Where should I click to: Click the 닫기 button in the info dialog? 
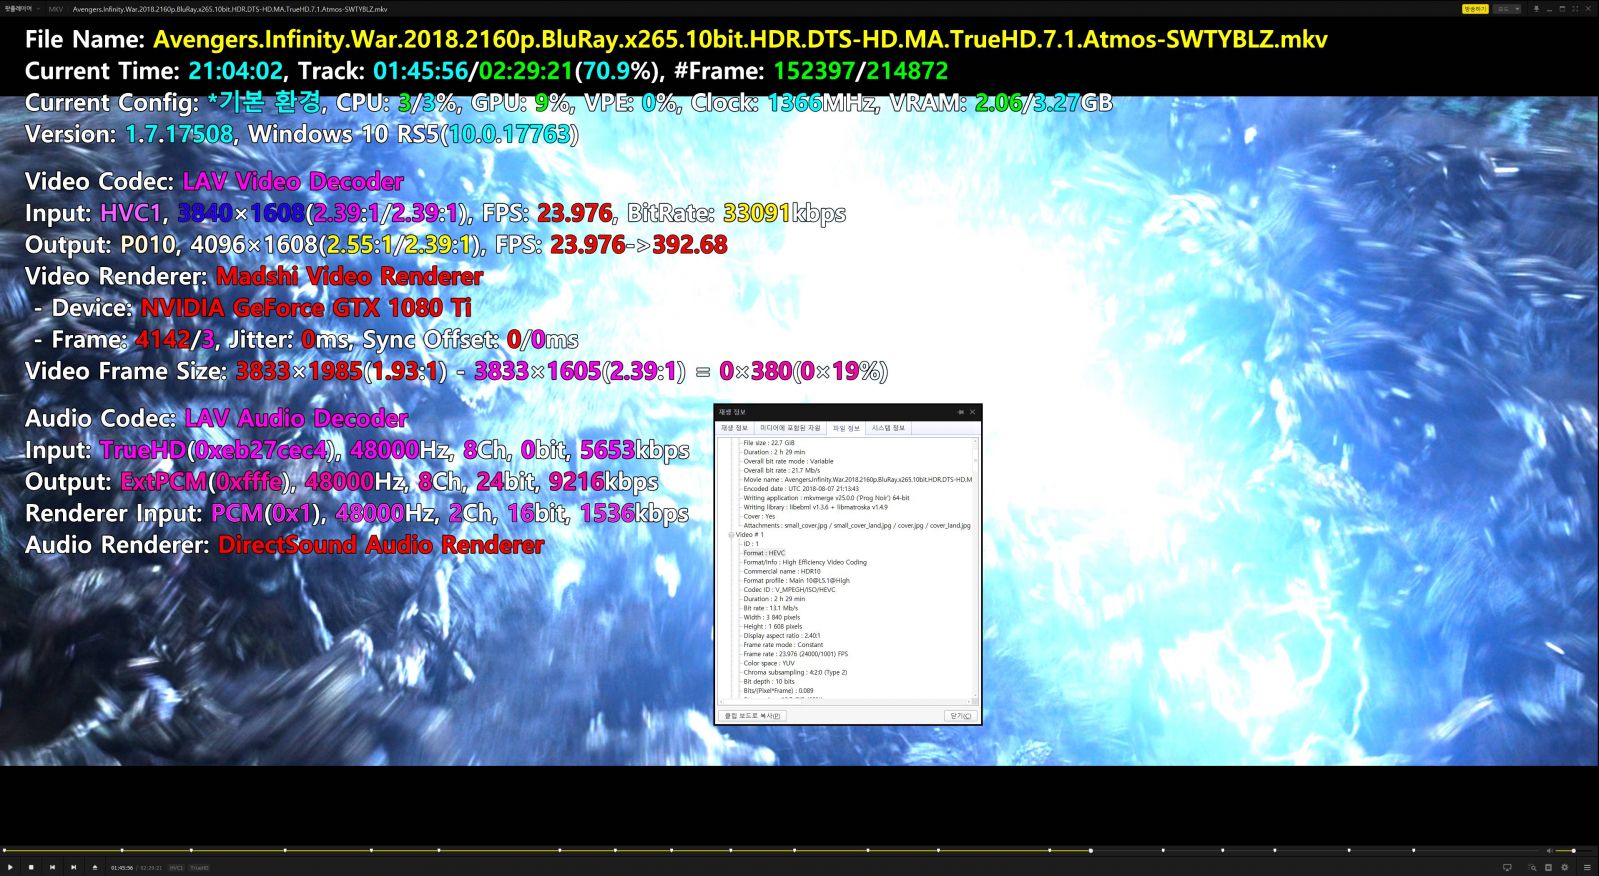[960, 716]
